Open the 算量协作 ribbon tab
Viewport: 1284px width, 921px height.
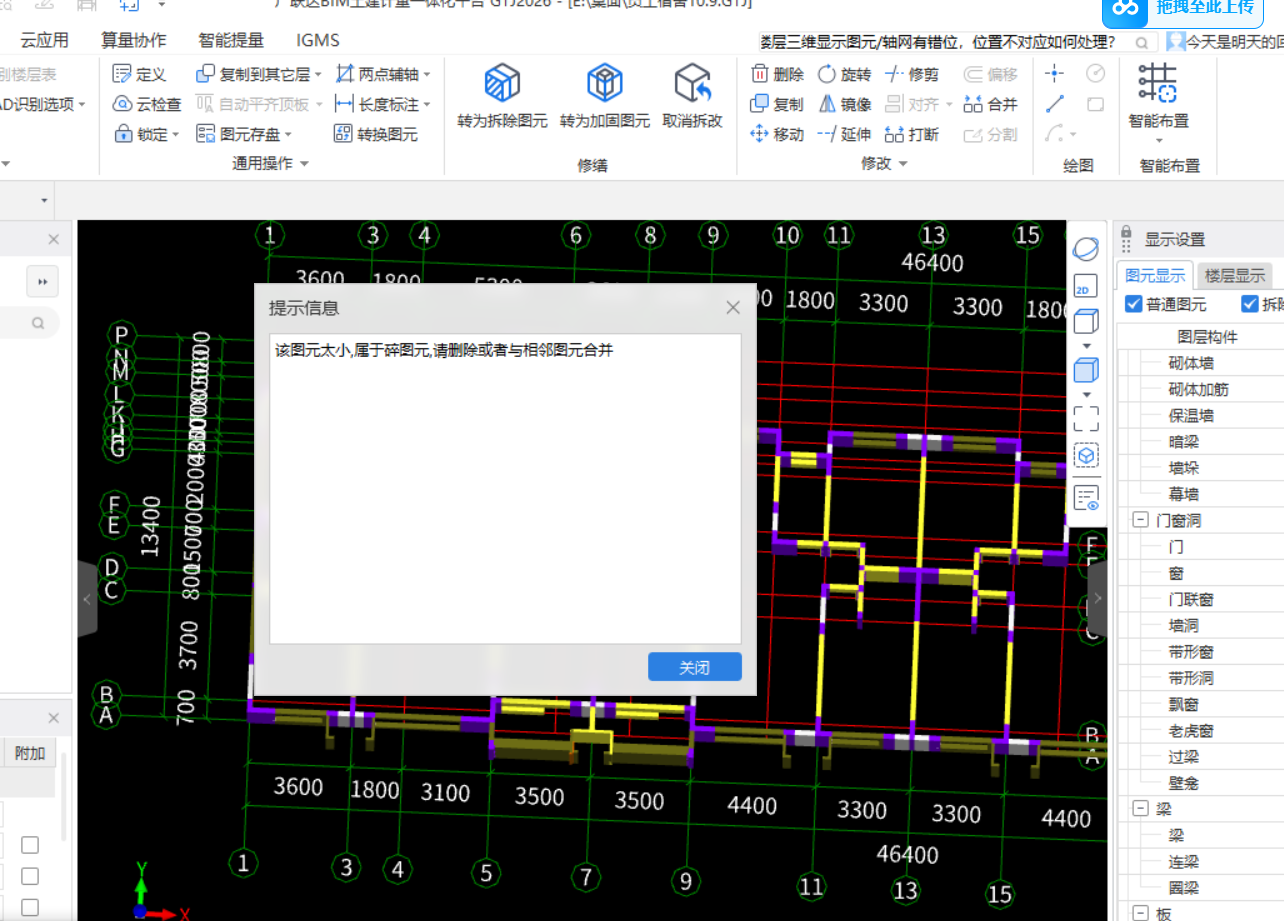[x=134, y=40]
